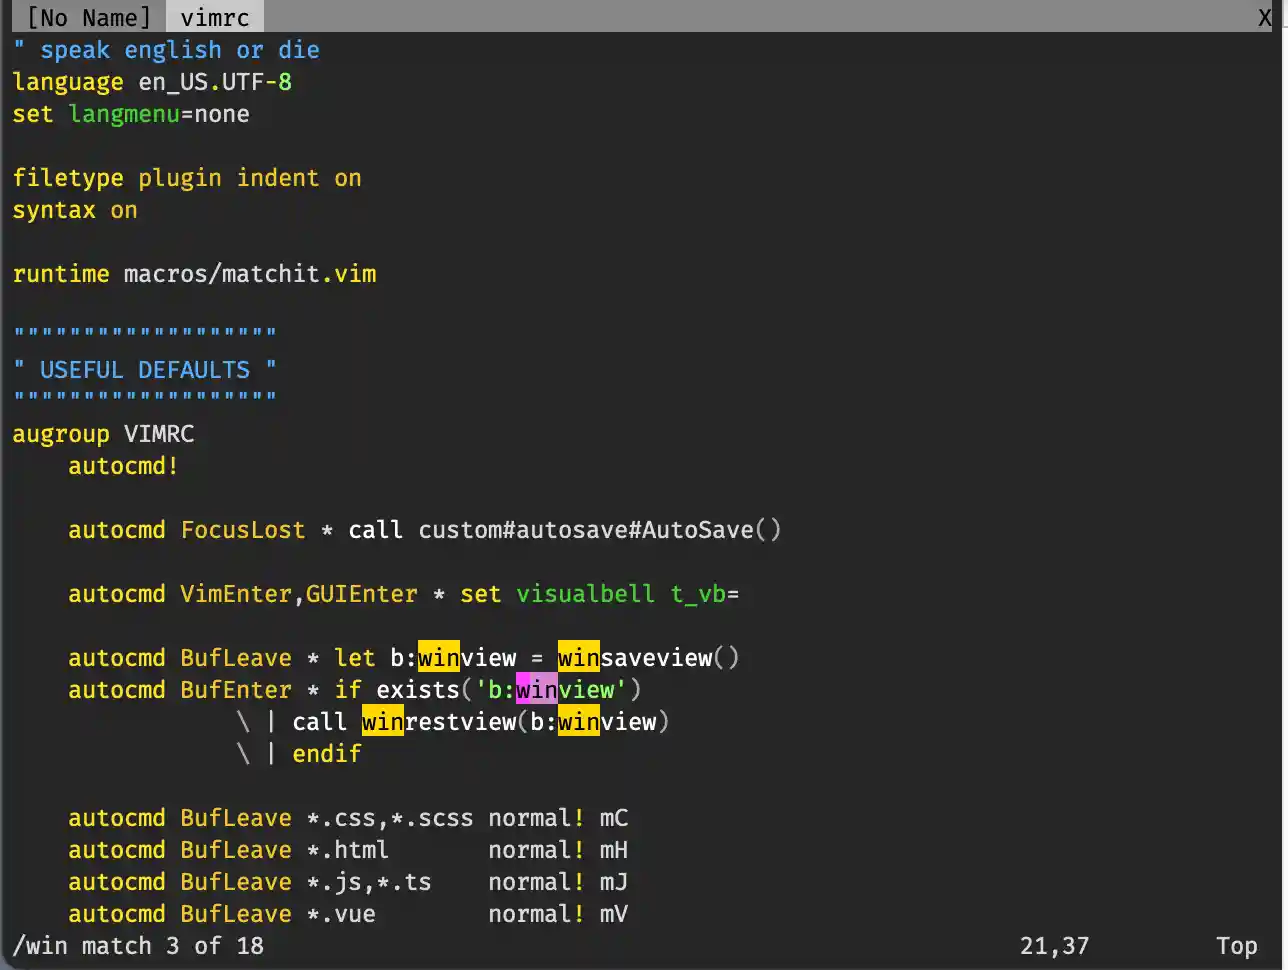The height and width of the screenshot is (970, 1288).
Task: Place cursor on 'winsaveview' highlighted match
Action: point(648,658)
